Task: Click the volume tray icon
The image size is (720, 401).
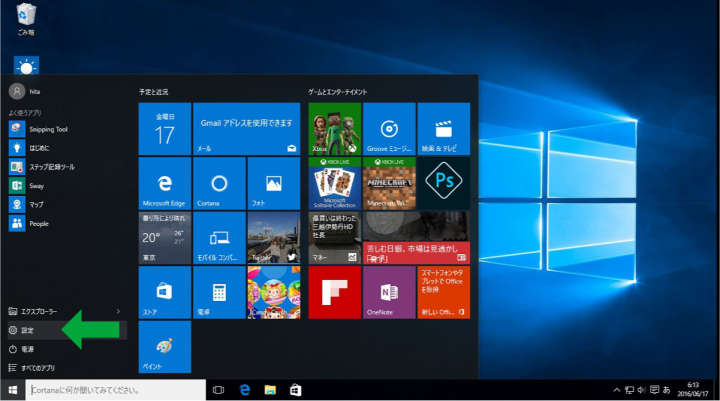Action: [x=641, y=390]
